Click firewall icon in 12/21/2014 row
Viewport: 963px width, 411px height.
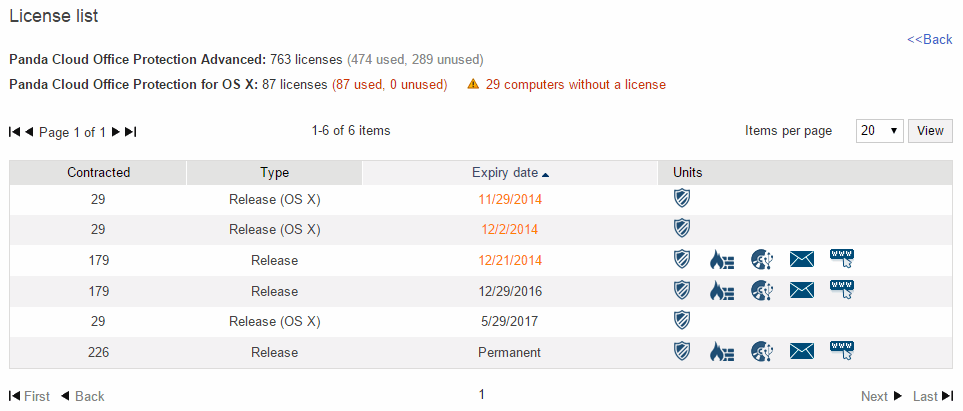721,261
